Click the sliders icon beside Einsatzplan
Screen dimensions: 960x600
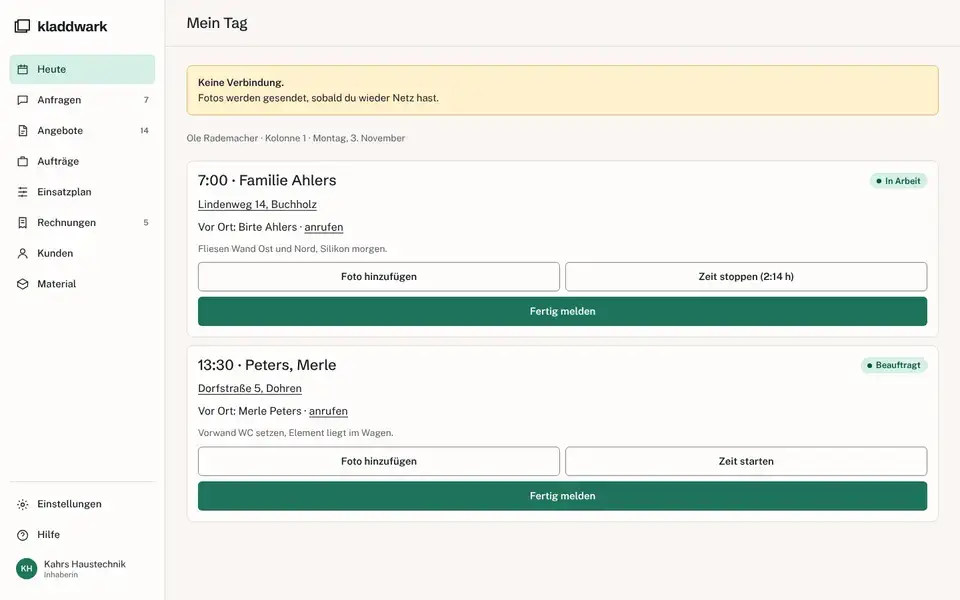coord(23,192)
